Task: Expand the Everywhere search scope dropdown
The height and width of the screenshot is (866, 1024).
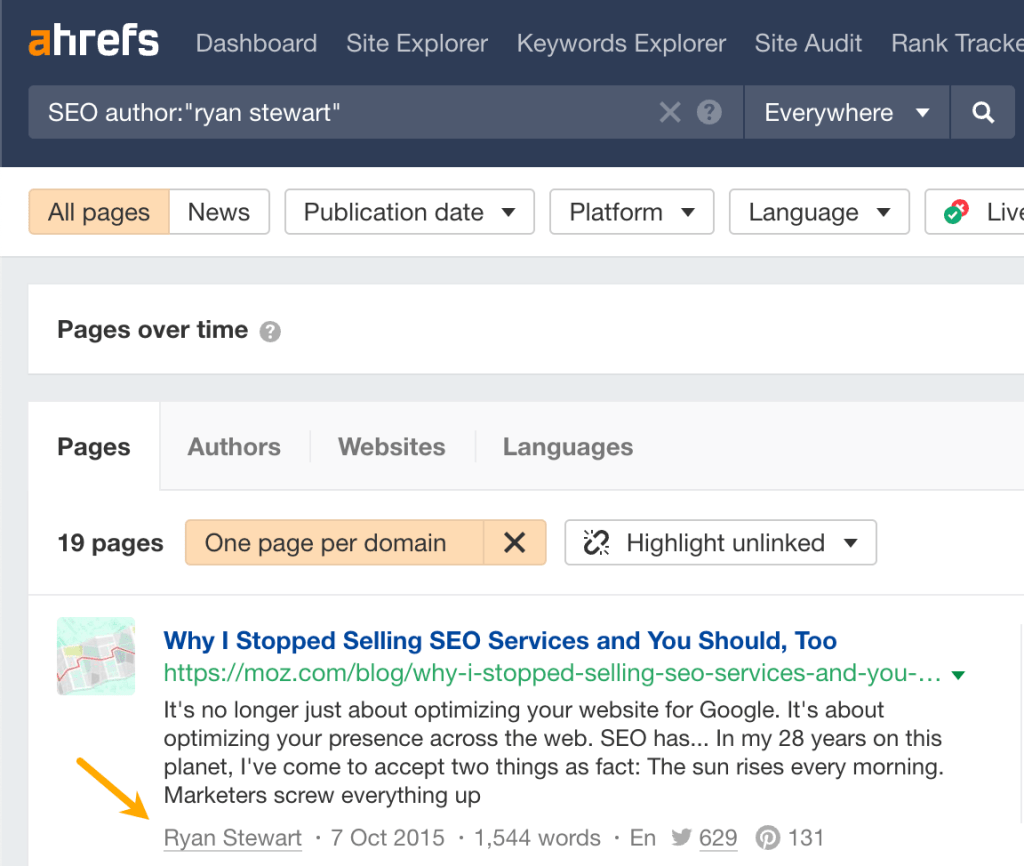Action: [x=845, y=112]
